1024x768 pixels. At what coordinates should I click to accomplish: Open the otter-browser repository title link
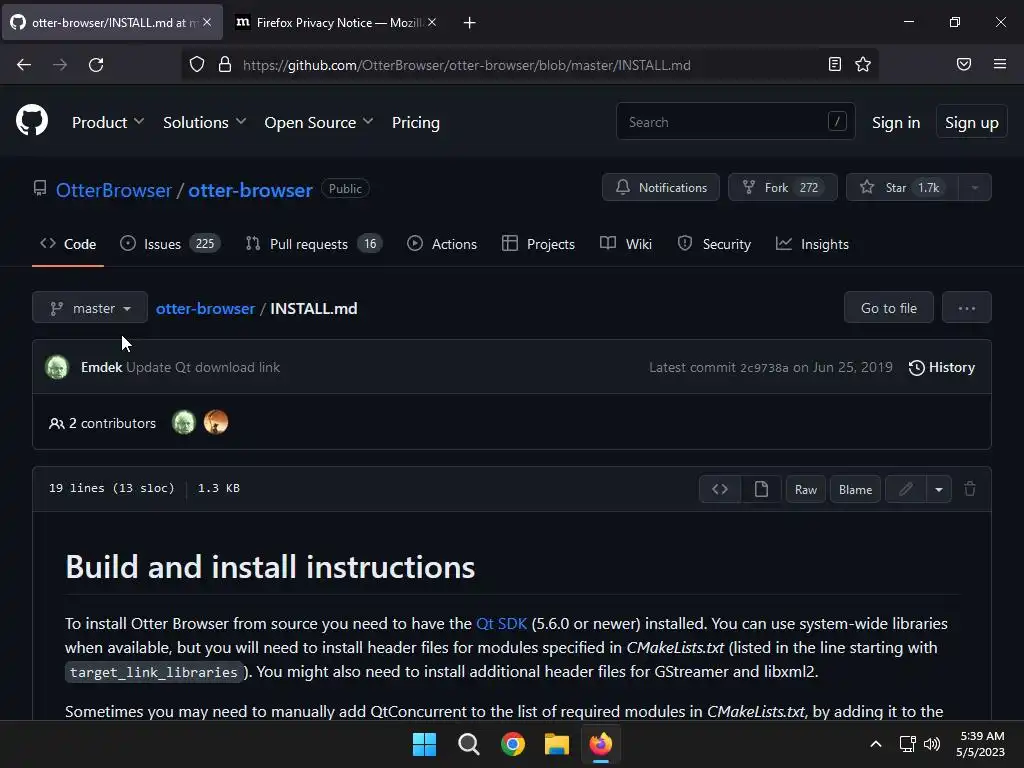tap(250, 190)
